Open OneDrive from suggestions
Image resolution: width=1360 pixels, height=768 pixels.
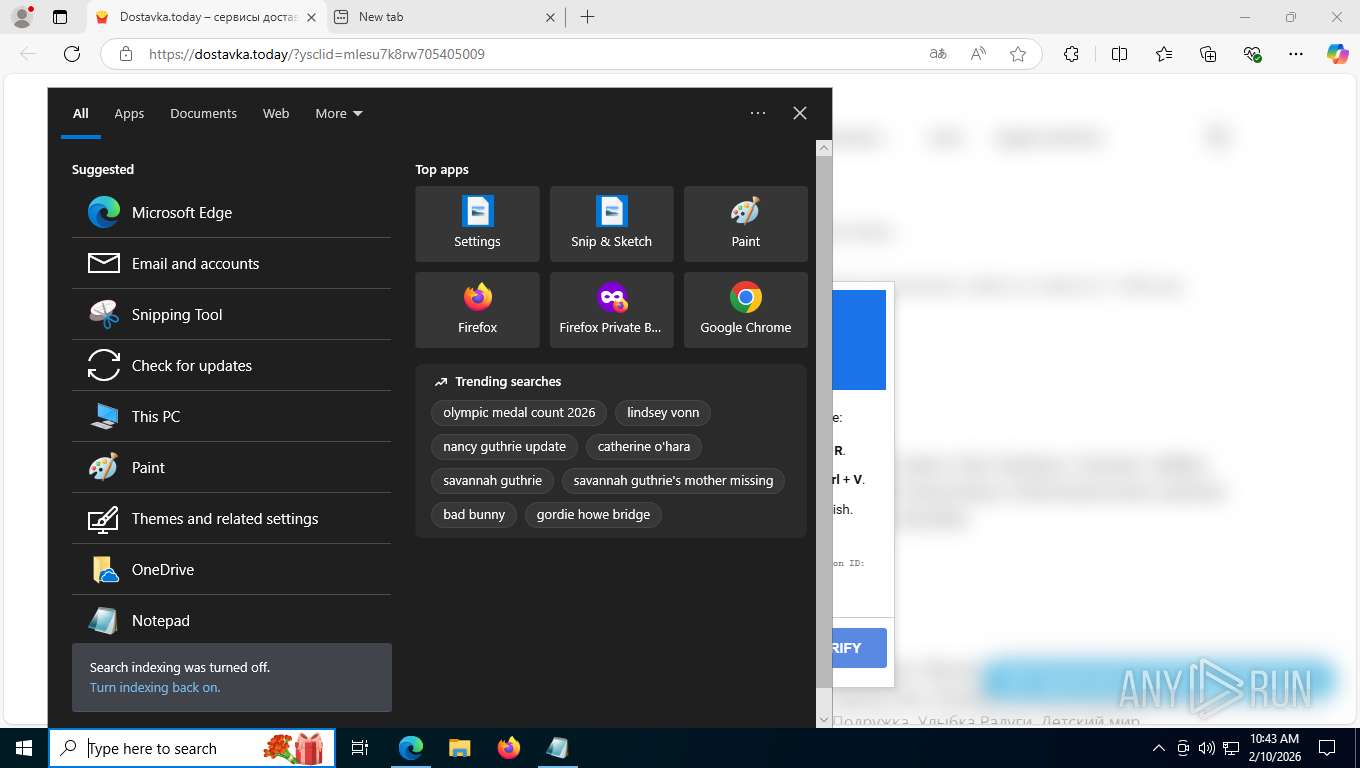pyautogui.click(x=231, y=569)
